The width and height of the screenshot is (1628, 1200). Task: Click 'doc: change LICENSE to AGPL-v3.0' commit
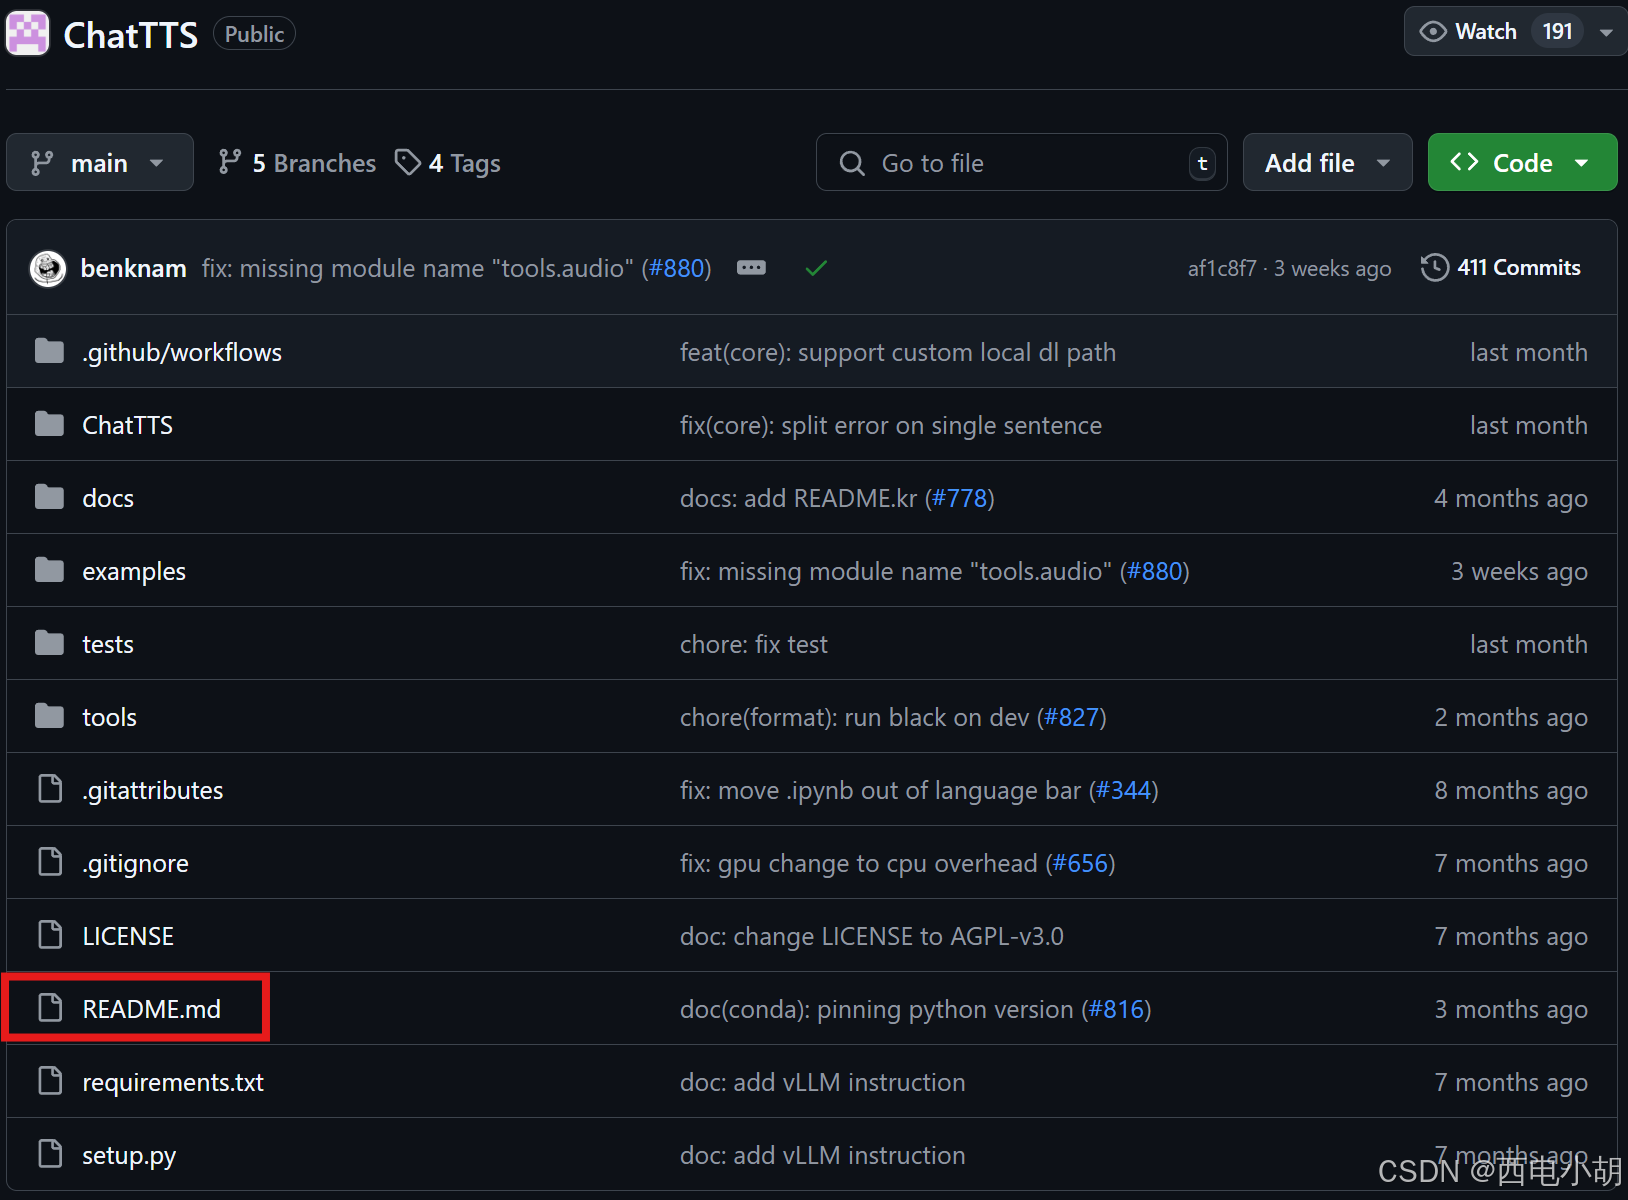872,936
